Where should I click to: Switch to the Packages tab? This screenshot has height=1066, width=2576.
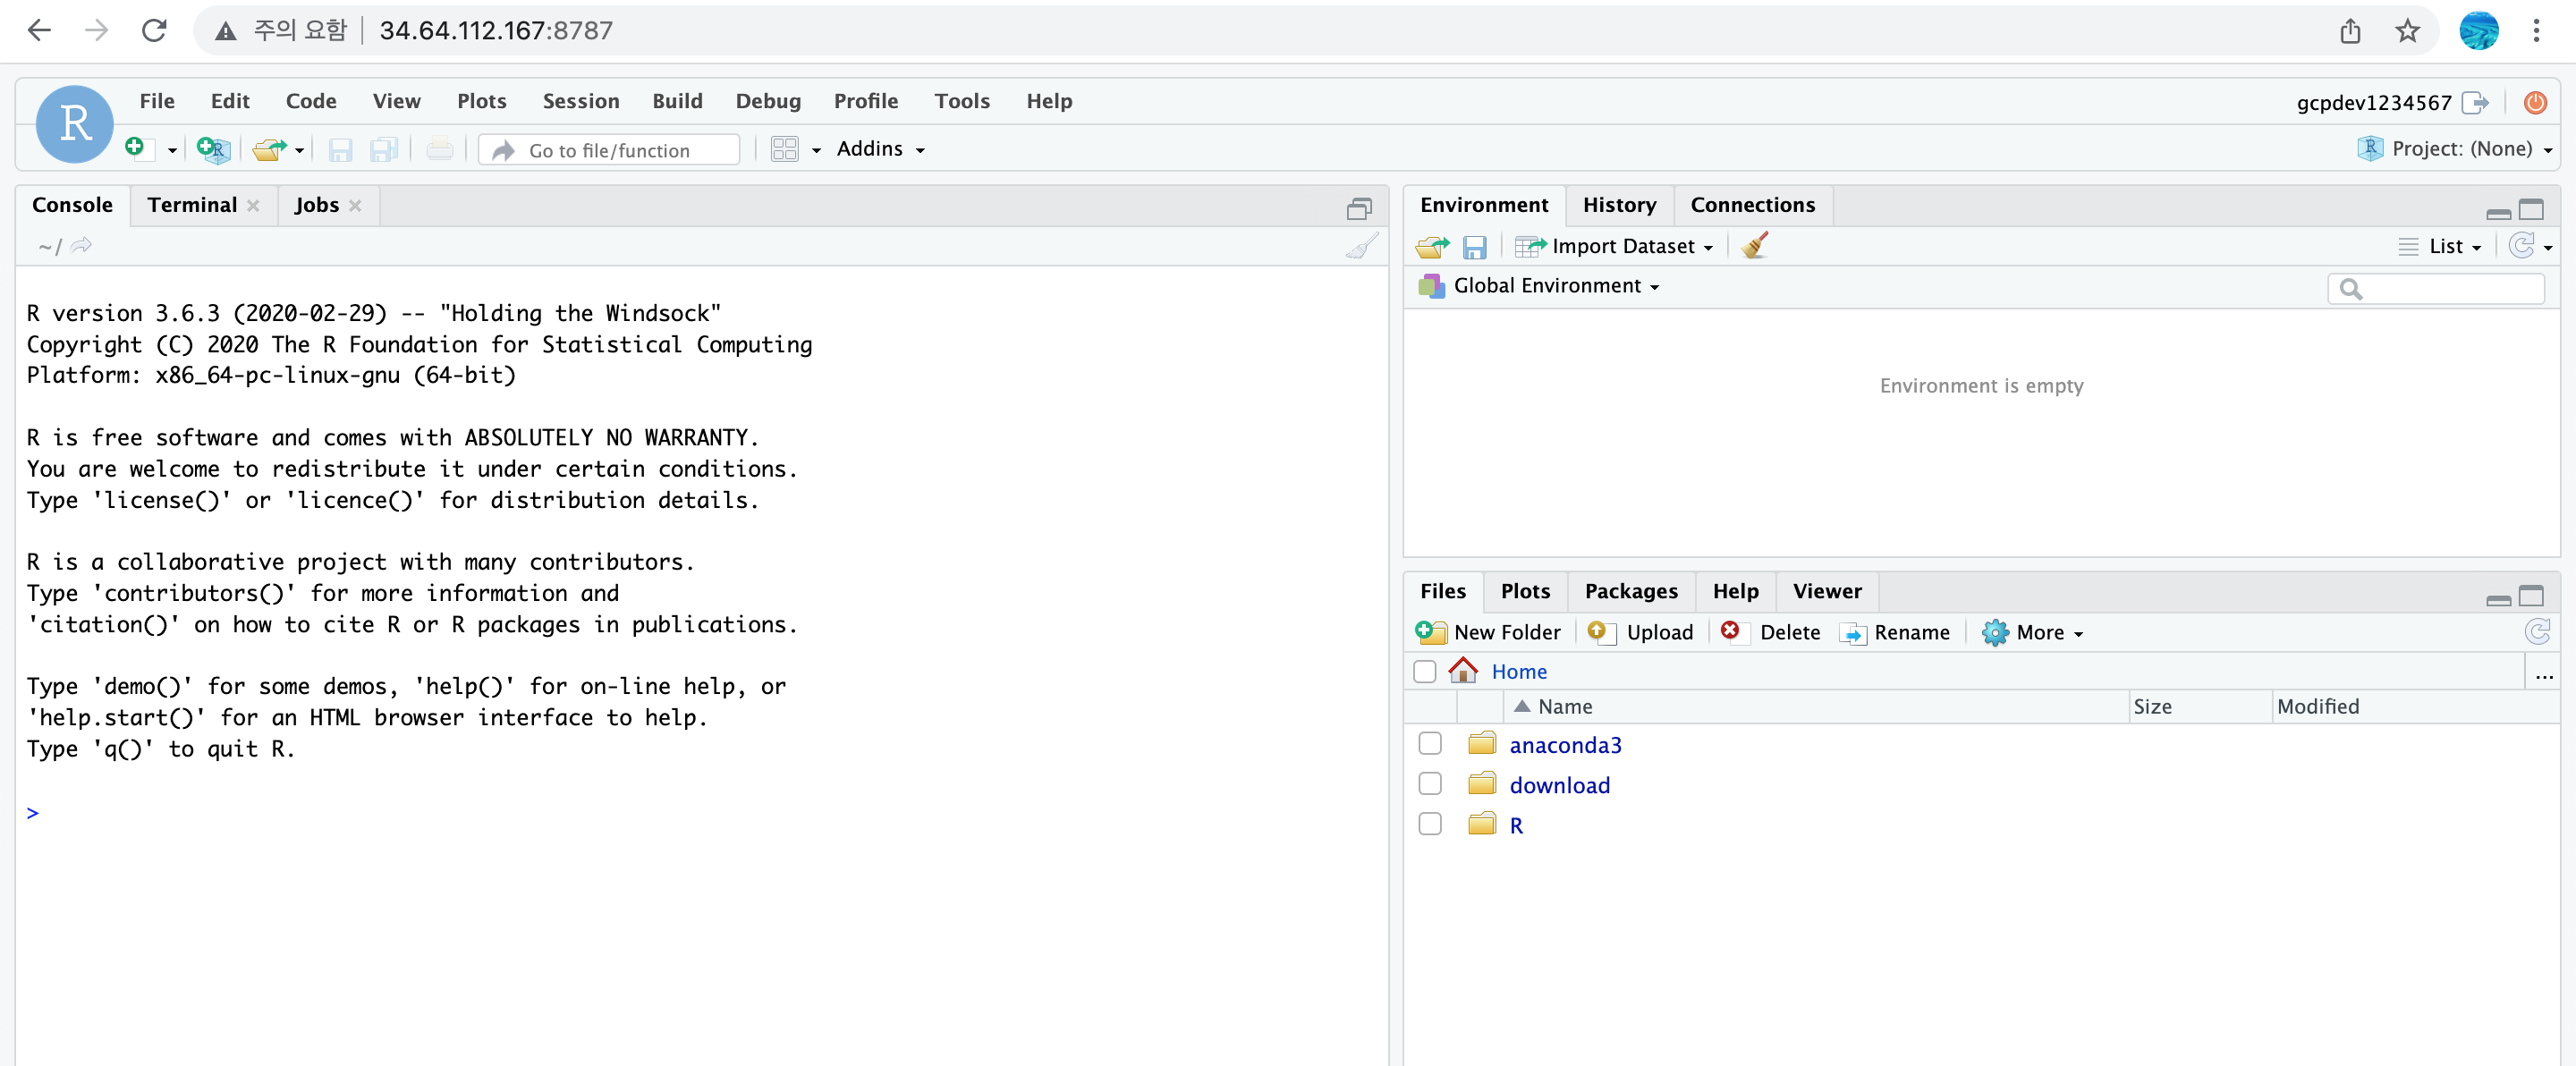point(1630,591)
